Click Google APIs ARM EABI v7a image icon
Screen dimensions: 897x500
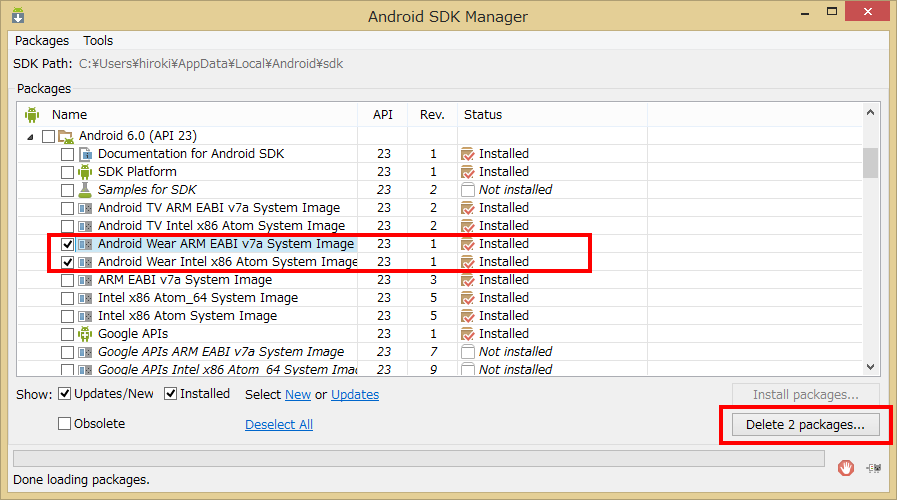click(85, 352)
